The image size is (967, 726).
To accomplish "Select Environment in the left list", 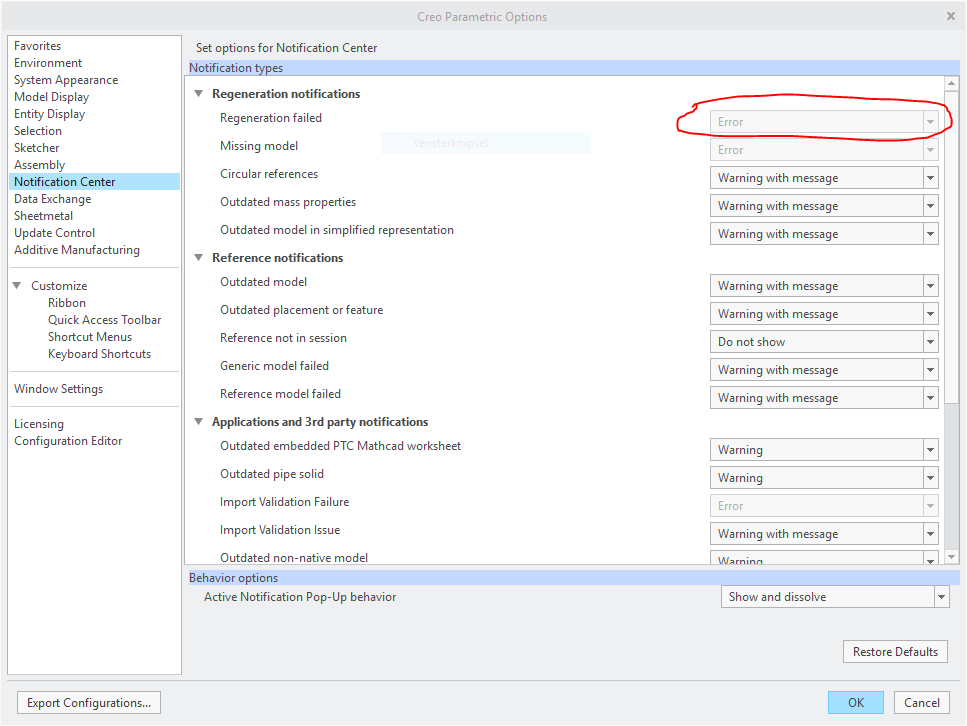I will pyautogui.click(x=48, y=63).
